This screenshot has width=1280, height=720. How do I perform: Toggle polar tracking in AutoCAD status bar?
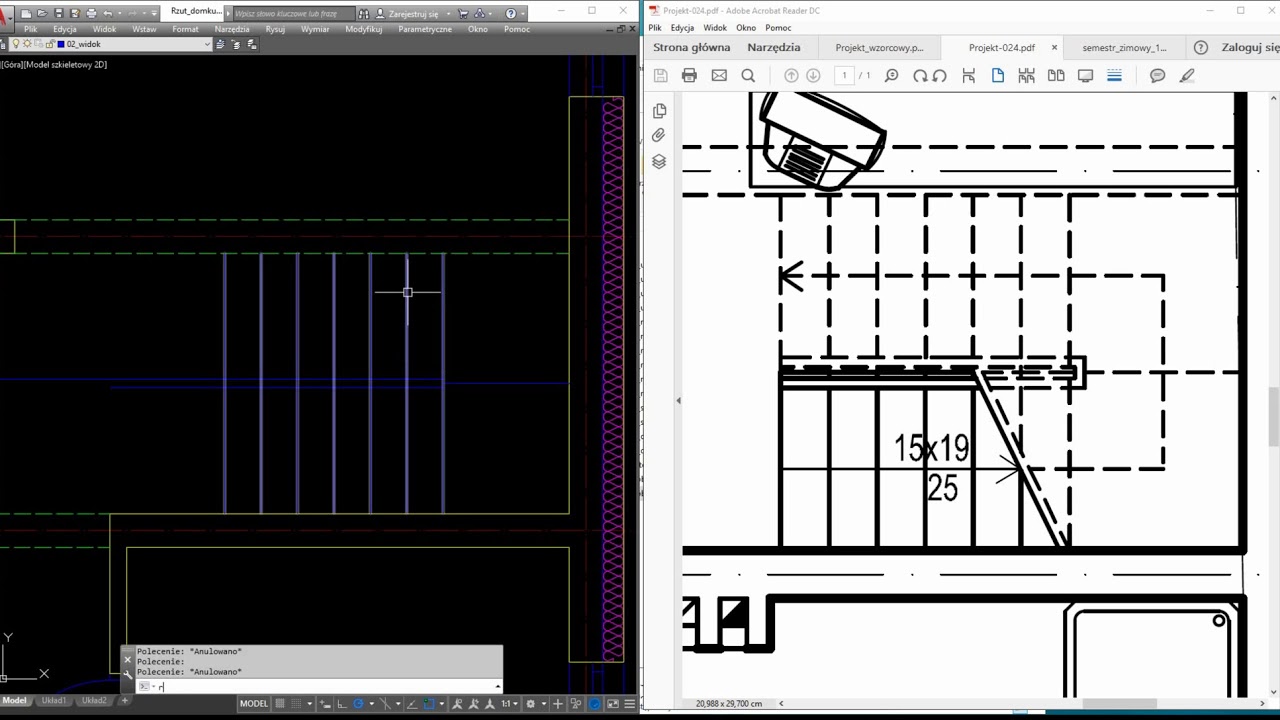tap(359, 704)
